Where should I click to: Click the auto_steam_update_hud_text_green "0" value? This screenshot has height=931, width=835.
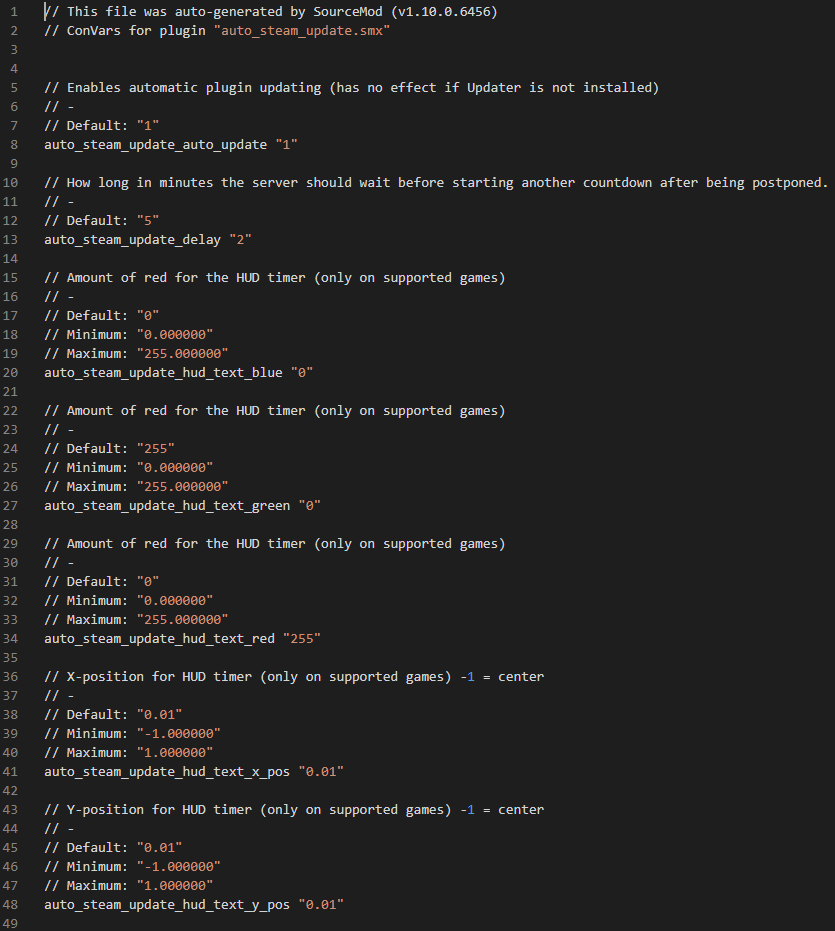(x=309, y=505)
